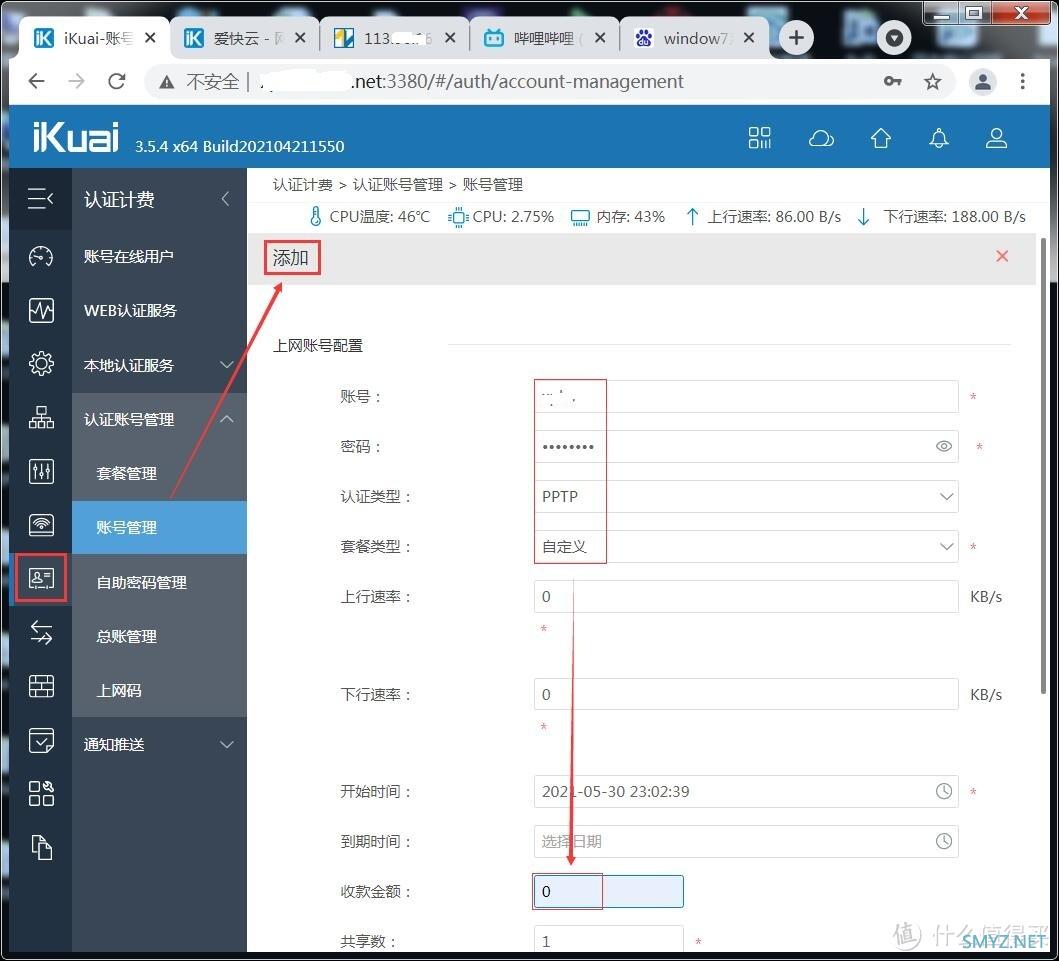Open the network settings topology icon

(x=41, y=417)
